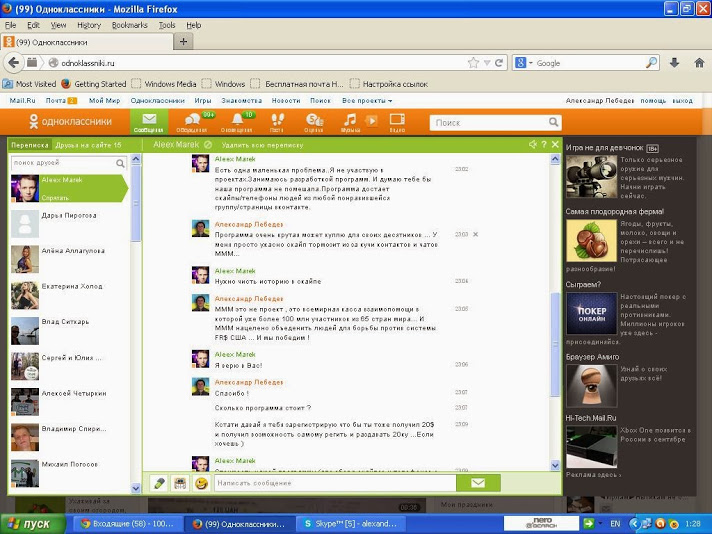This screenshot has height=534, width=712.
Task: Bookmark this page with star icon
Action: (473, 63)
